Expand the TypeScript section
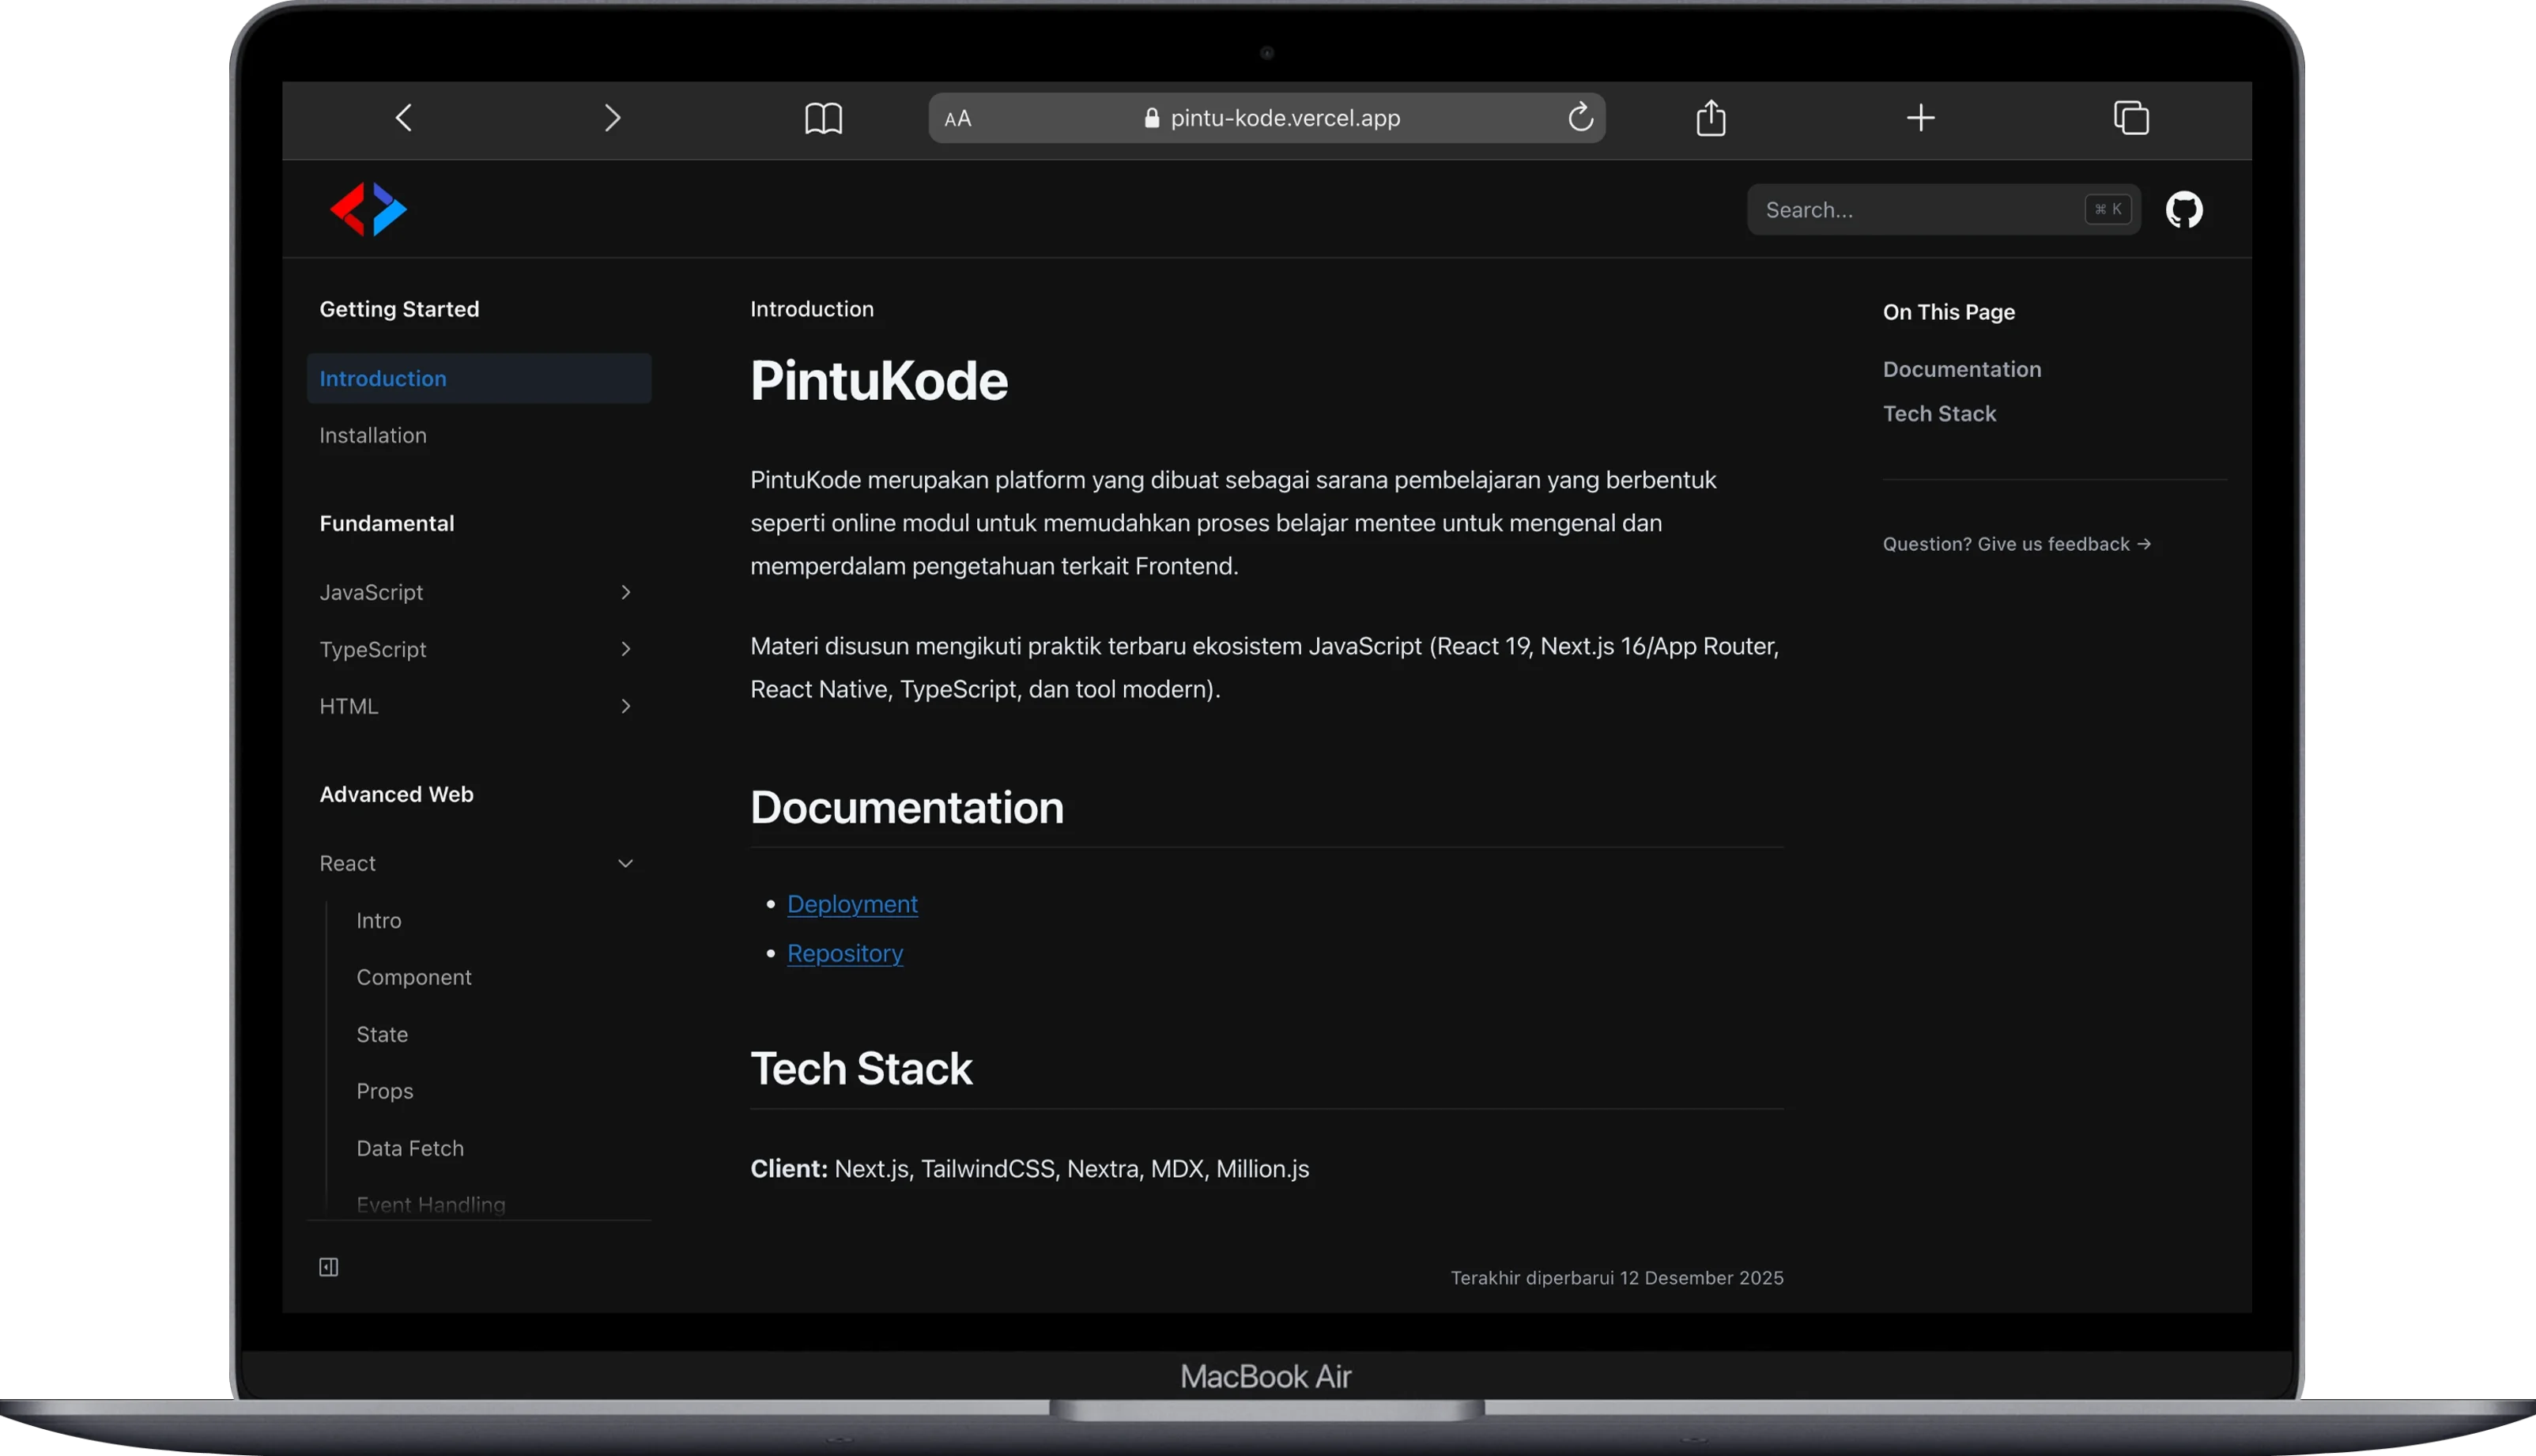This screenshot has width=2536, height=1456. click(478, 649)
